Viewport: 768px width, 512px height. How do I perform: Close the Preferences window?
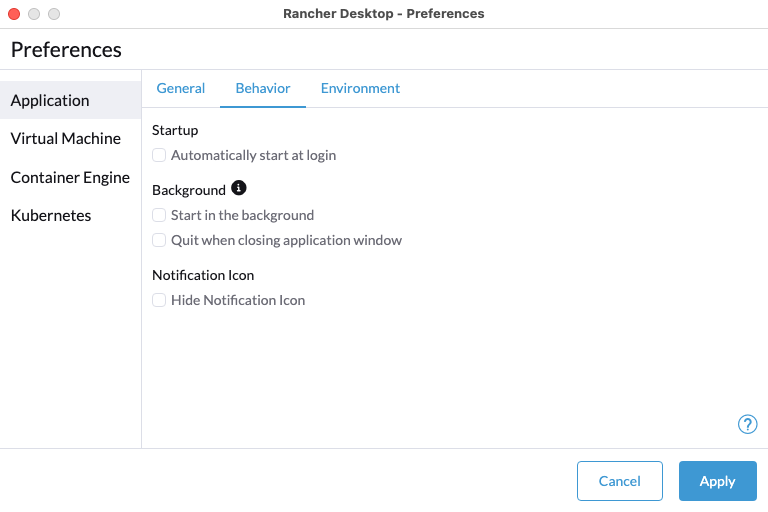(x=14, y=14)
